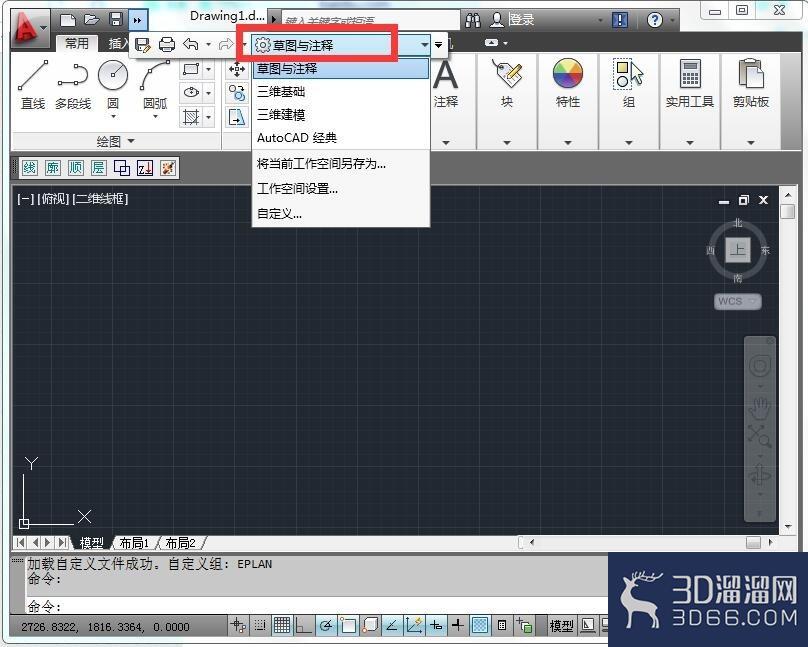Click the [二维线框] visual style label
This screenshot has height=647, width=808.
coord(100,199)
